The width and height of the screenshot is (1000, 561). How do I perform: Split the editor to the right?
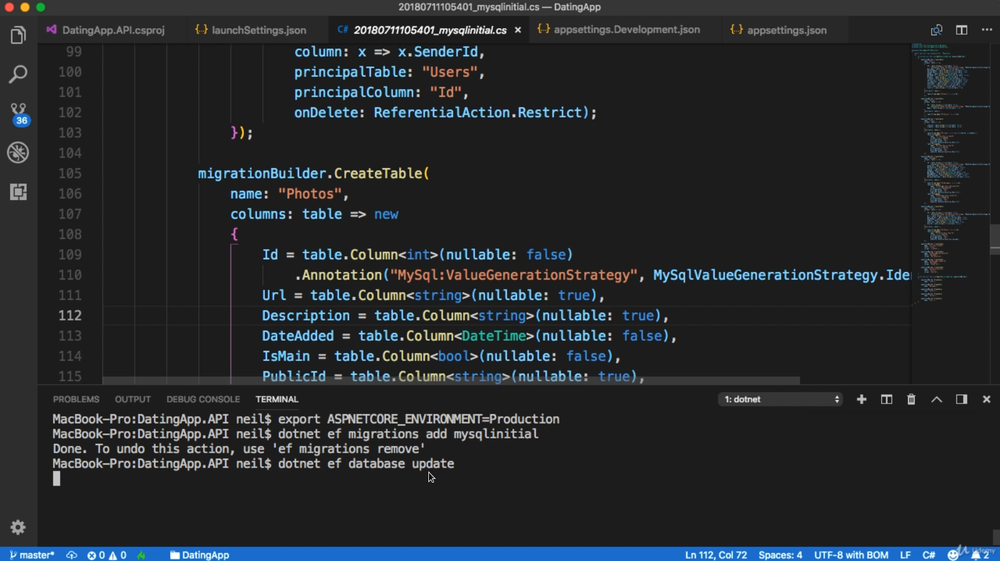click(962, 30)
